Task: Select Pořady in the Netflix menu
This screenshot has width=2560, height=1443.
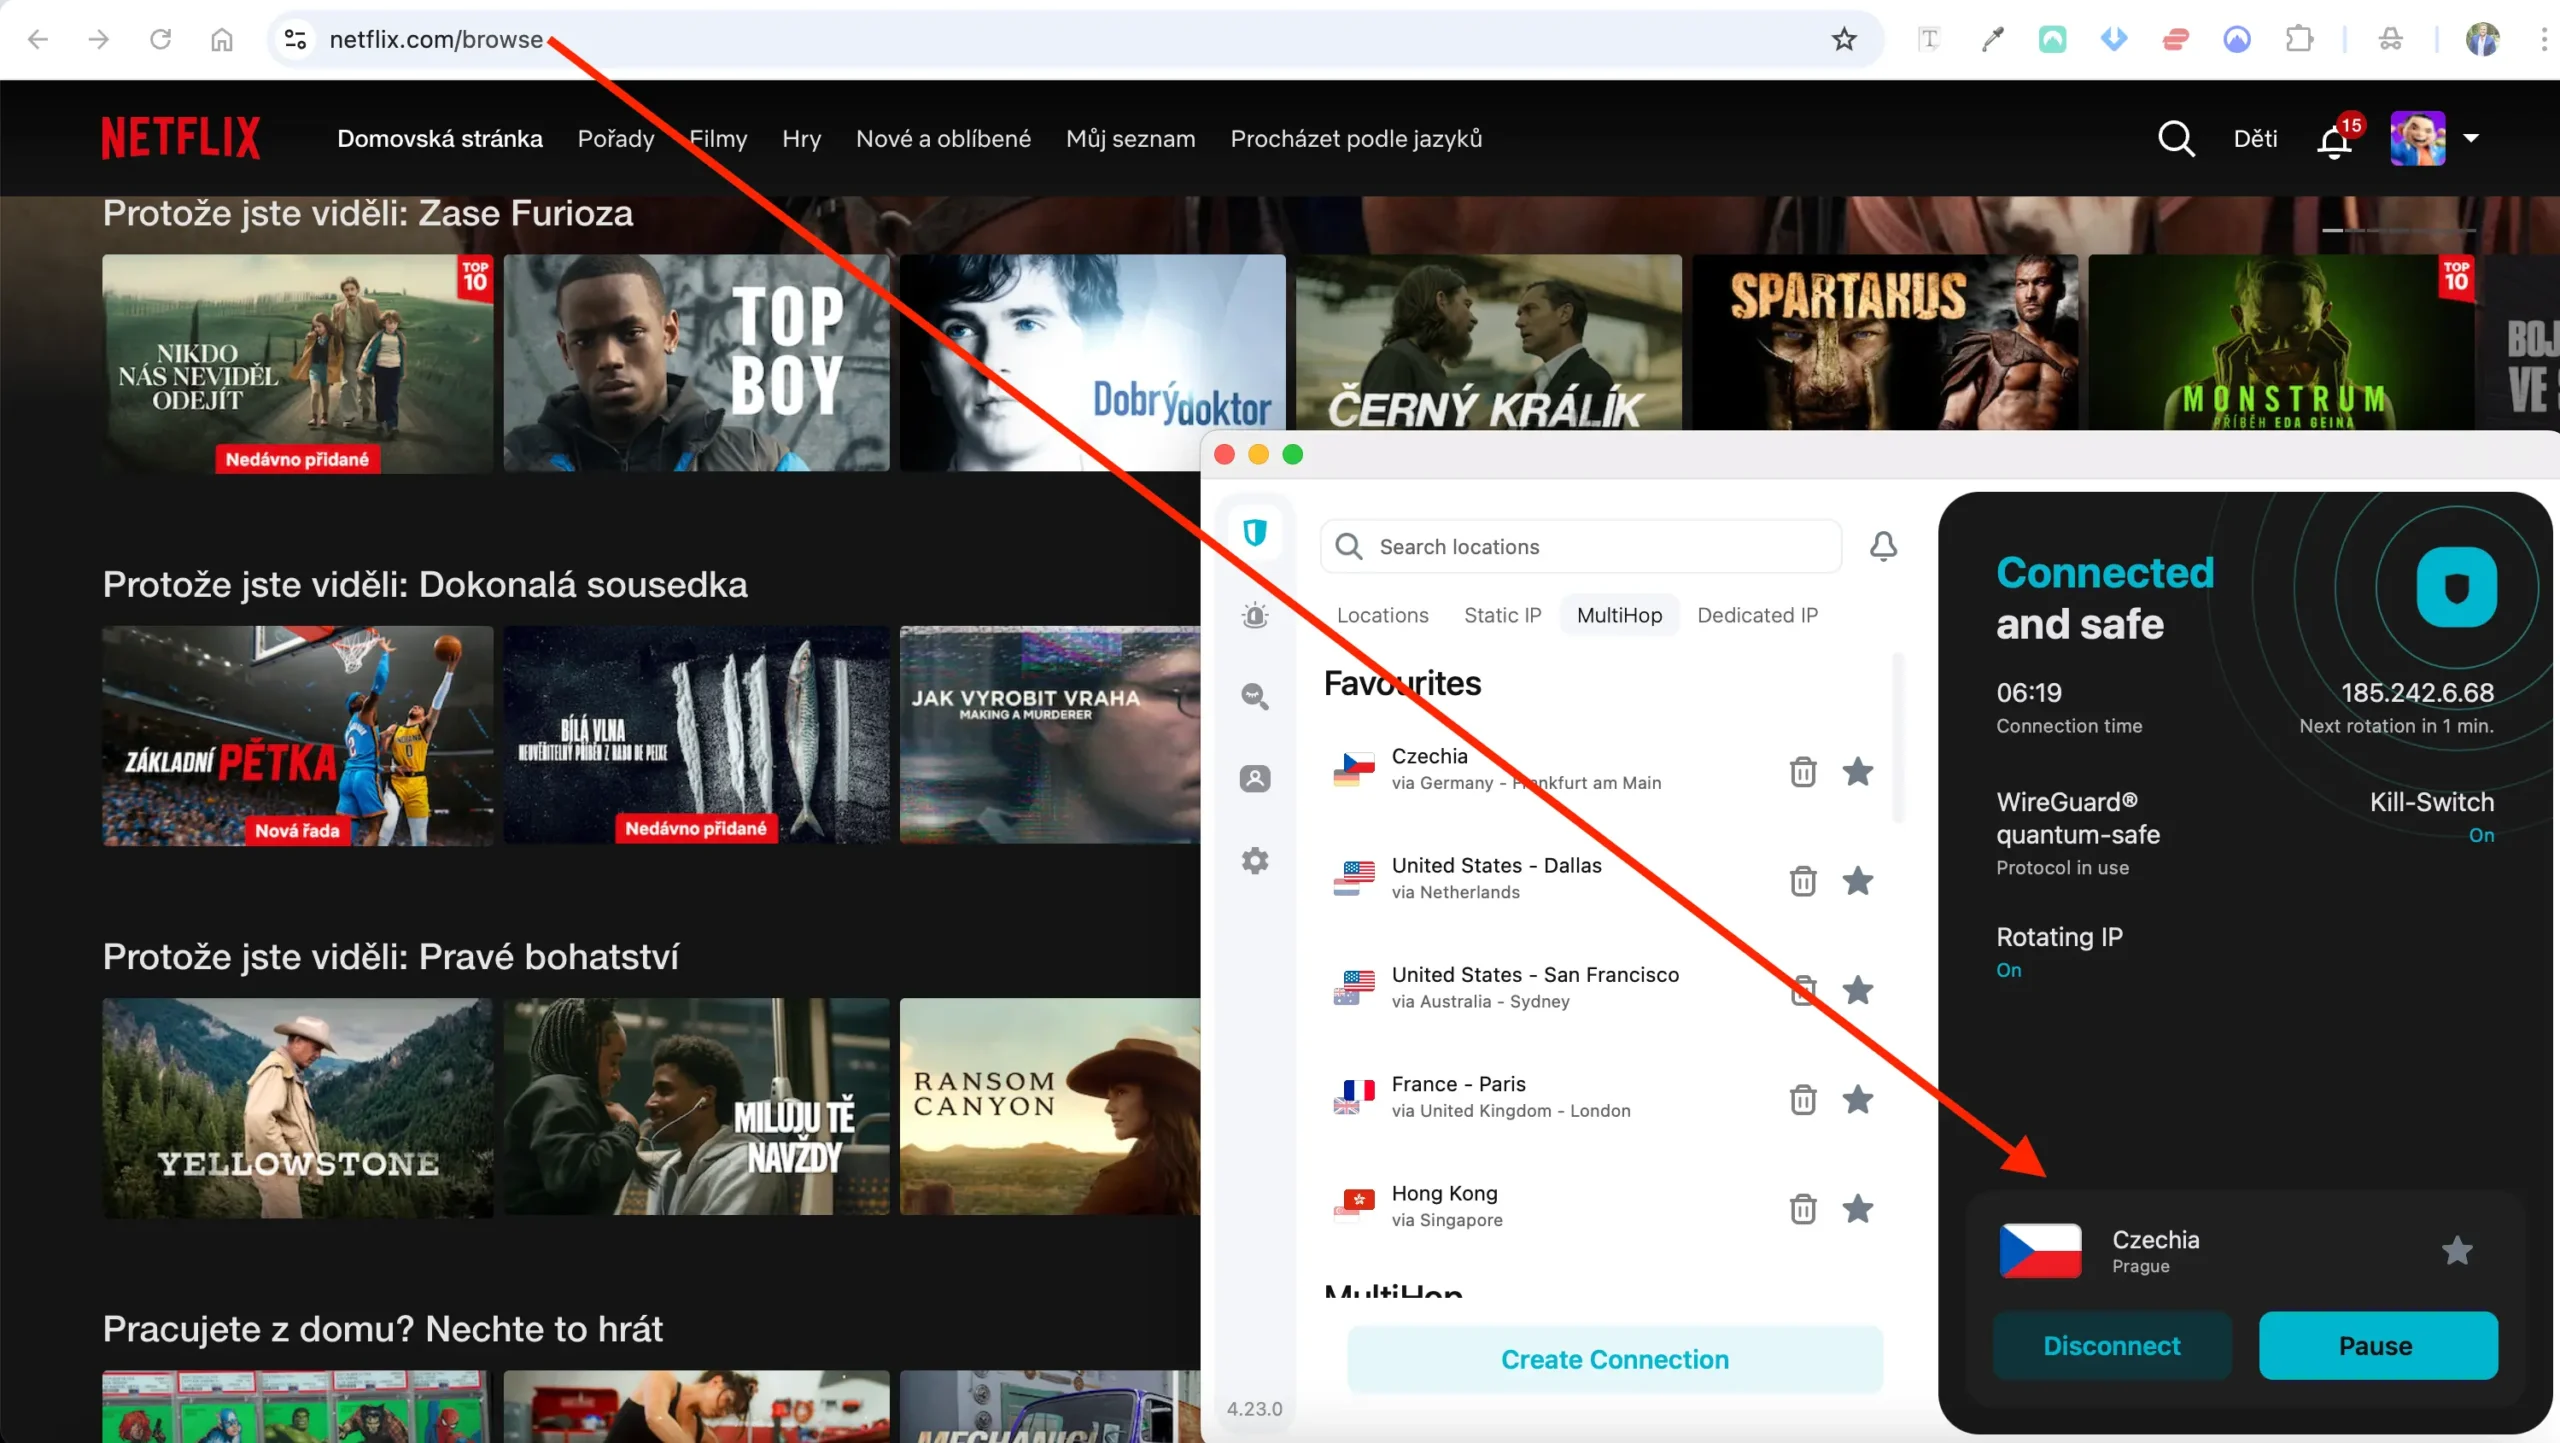Action: click(616, 139)
